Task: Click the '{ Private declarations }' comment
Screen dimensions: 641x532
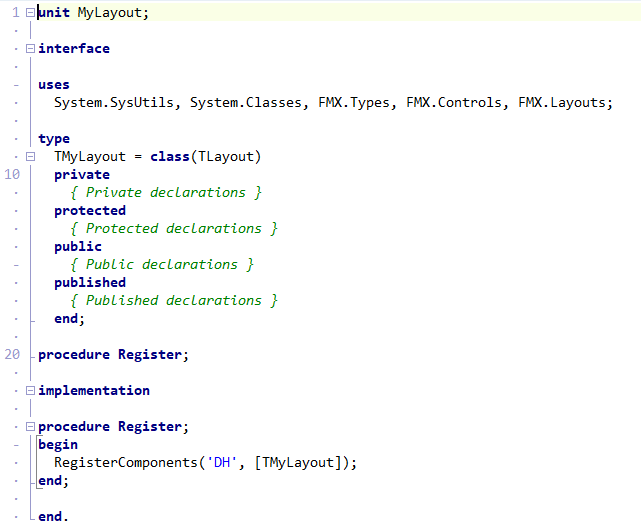Action: (166, 193)
